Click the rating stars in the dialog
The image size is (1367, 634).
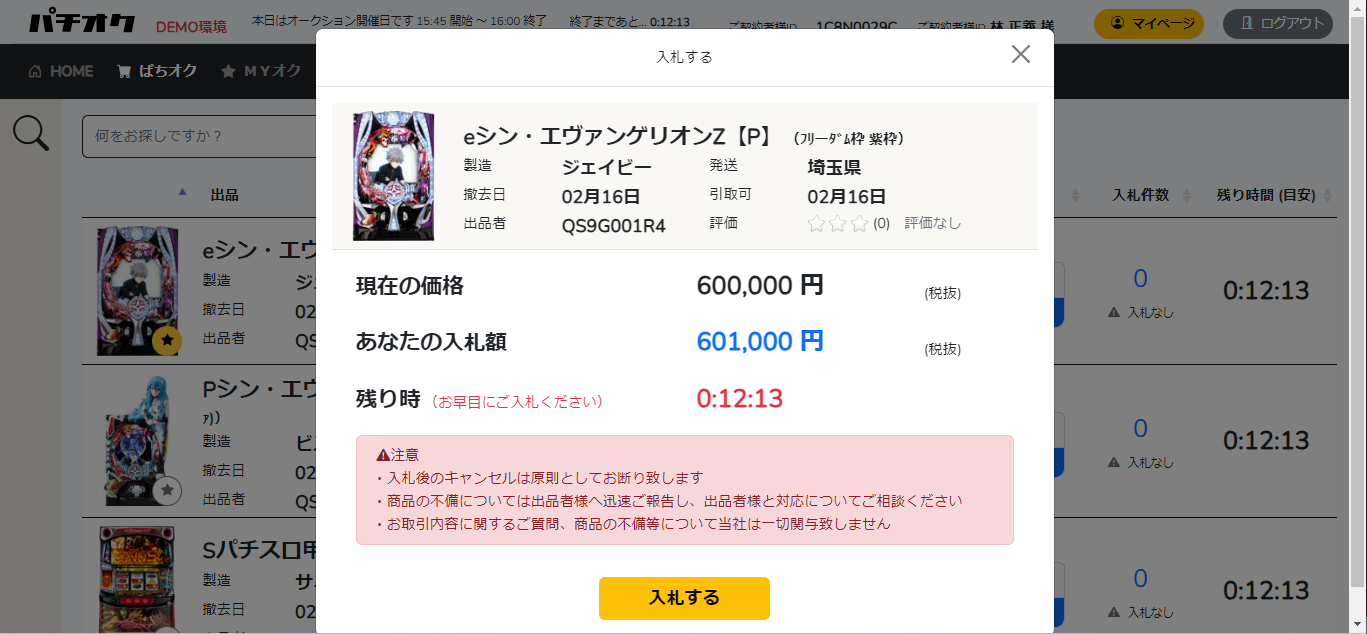click(838, 223)
